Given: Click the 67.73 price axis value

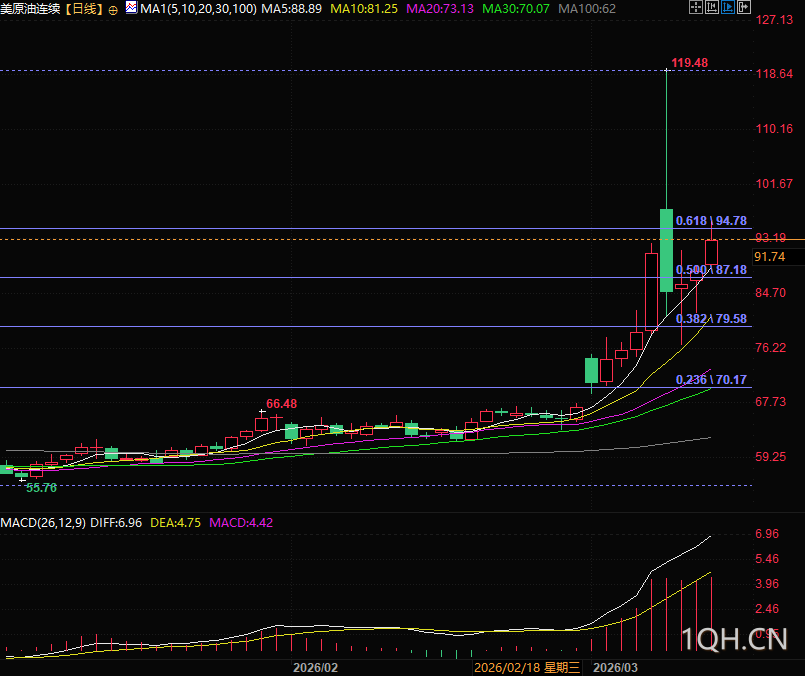Looking at the screenshot, I should (771, 402).
